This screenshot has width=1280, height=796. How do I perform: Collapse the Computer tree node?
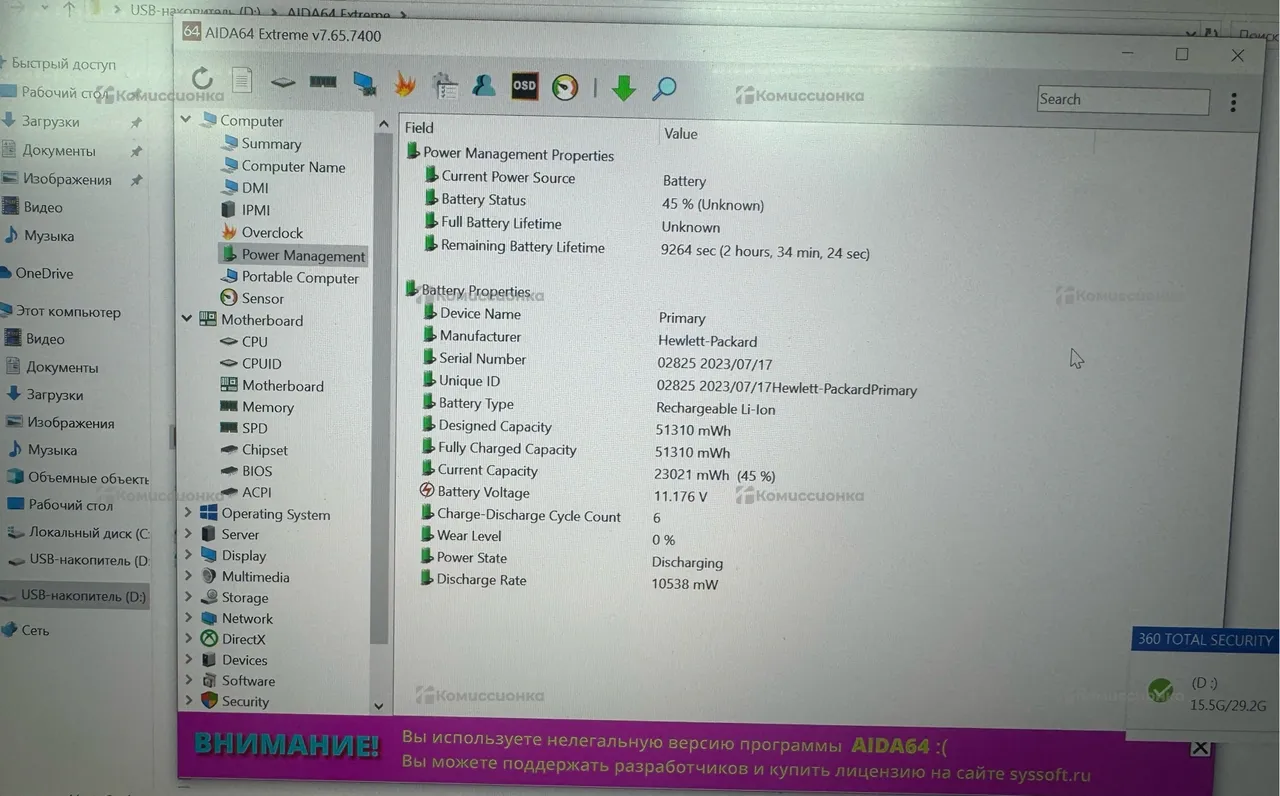(x=186, y=120)
